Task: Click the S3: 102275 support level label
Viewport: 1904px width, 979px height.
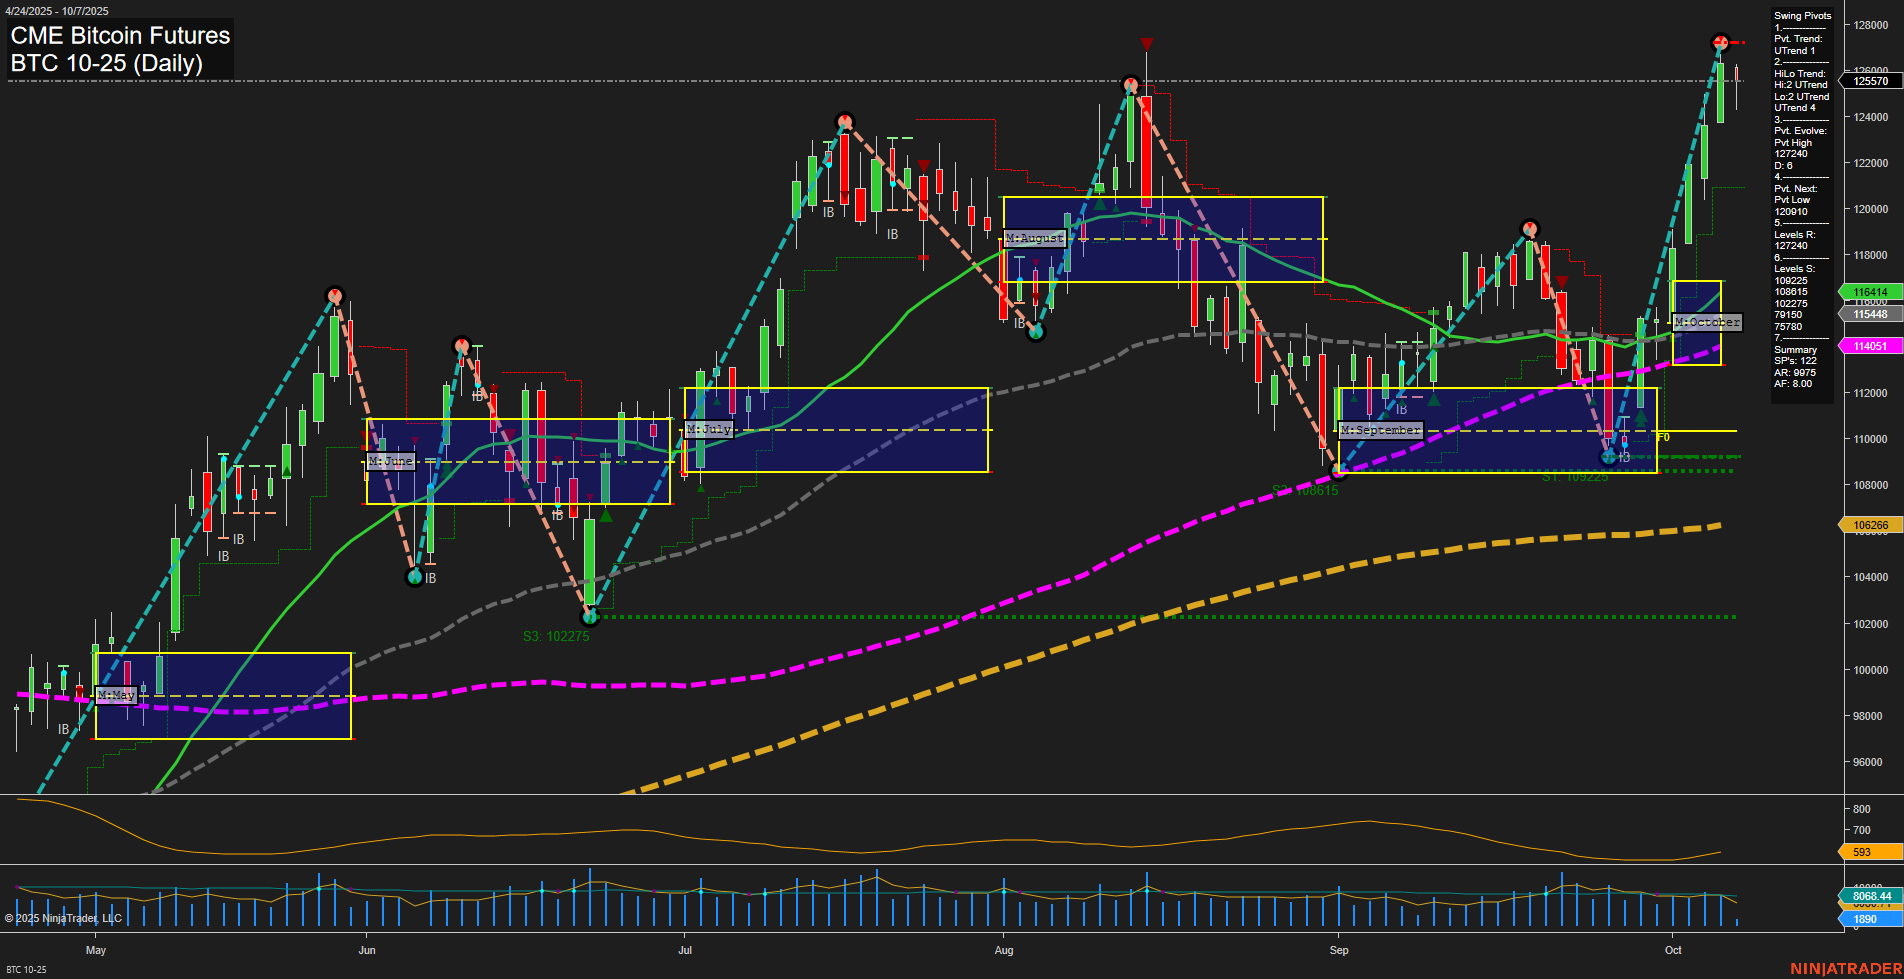Action: tap(556, 634)
